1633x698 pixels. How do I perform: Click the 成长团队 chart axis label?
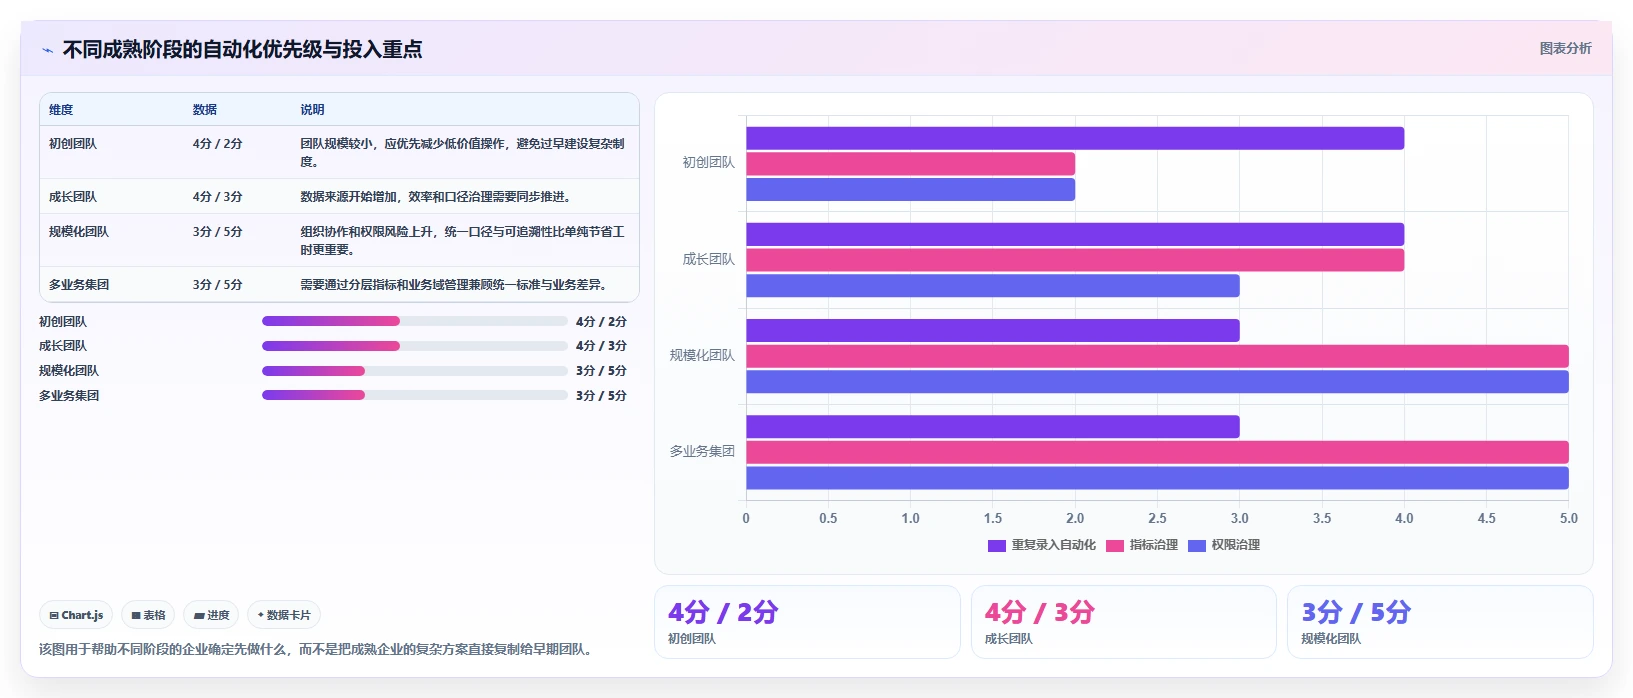point(709,260)
